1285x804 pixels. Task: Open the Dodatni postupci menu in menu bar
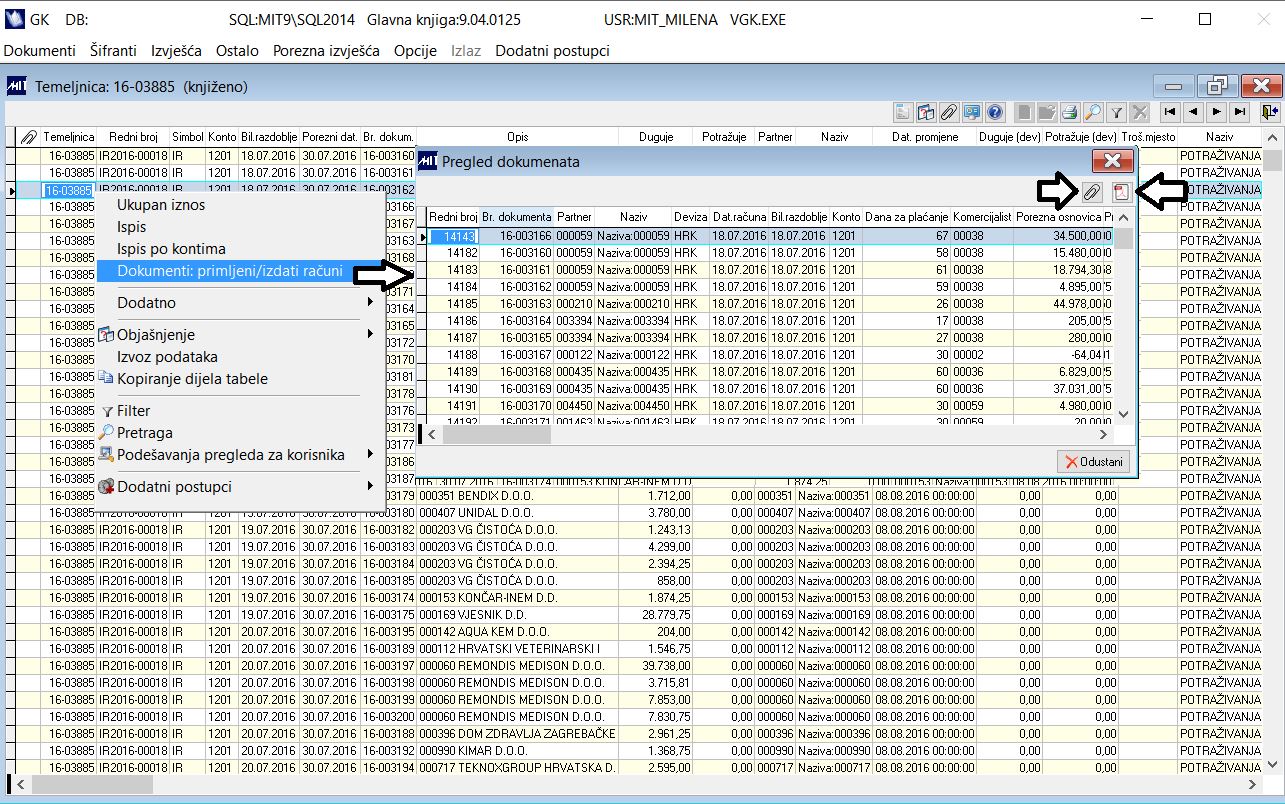pyautogui.click(x=552, y=50)
